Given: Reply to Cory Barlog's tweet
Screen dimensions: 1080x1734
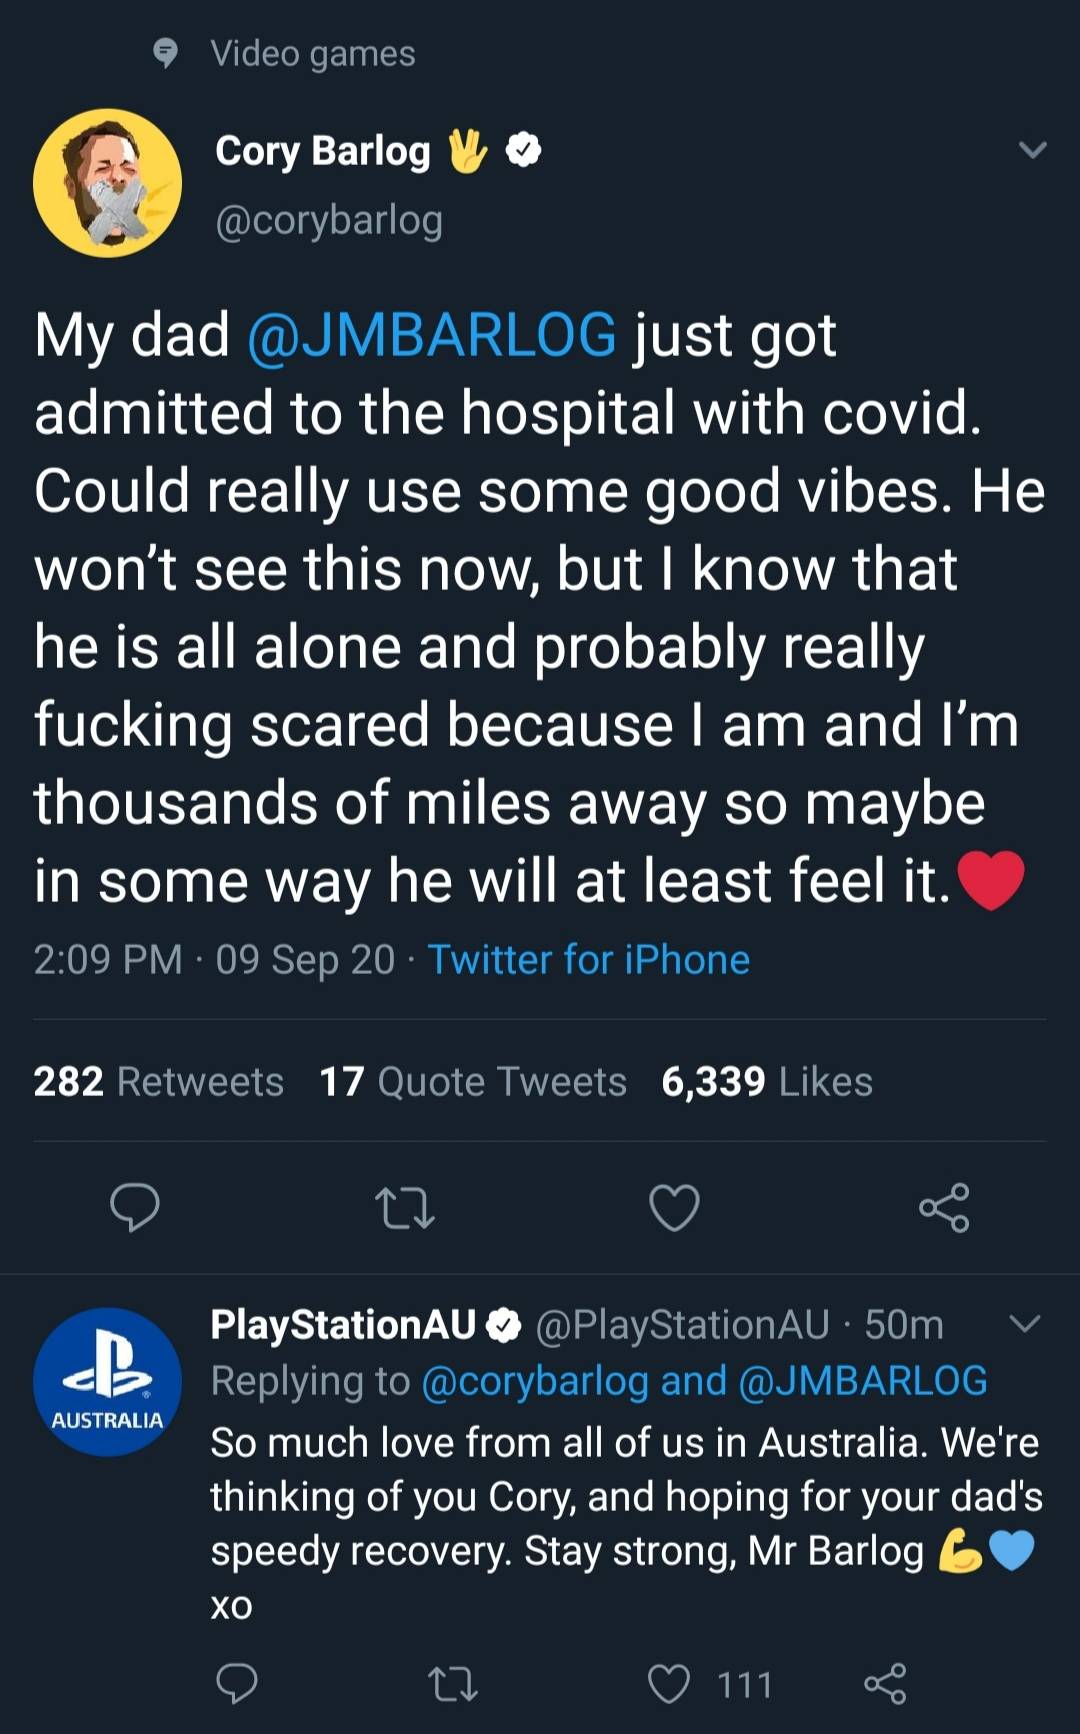Looking at the screenshot, I should [x=134, y=1207].
